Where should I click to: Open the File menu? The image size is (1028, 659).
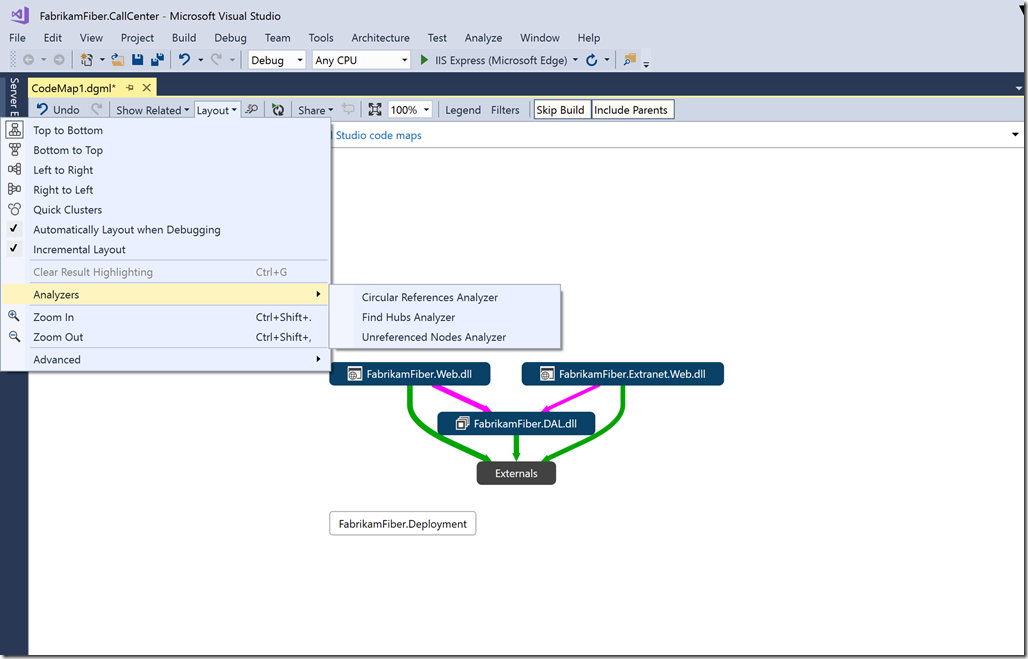coord(17,38)
